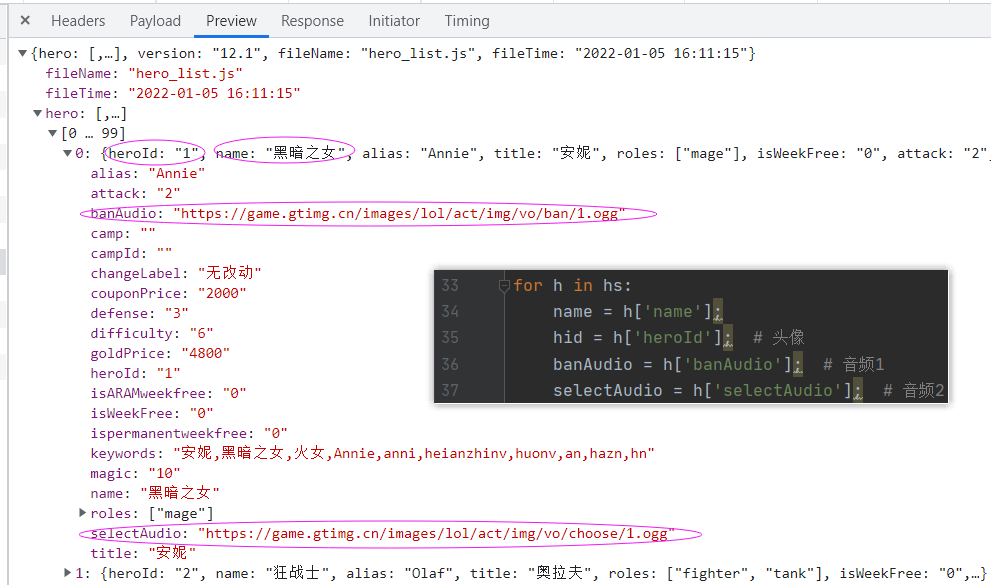Click the alias "Annie" property row
Viewport: 991px width, 585px height.
pos(148,174)
